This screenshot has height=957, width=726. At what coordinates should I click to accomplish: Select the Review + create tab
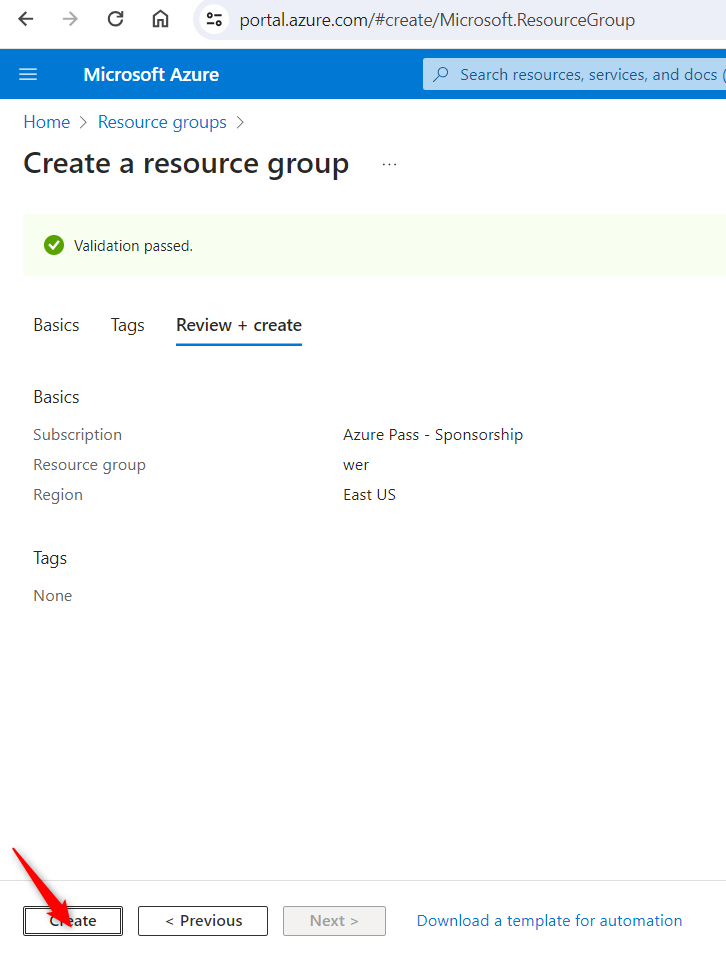point(239,325)
